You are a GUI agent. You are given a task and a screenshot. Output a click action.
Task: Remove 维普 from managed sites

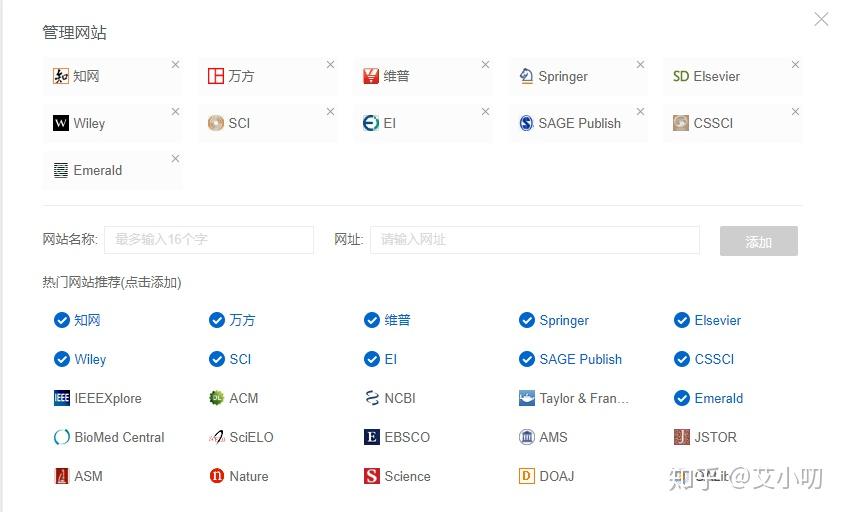tap(486, 65)
